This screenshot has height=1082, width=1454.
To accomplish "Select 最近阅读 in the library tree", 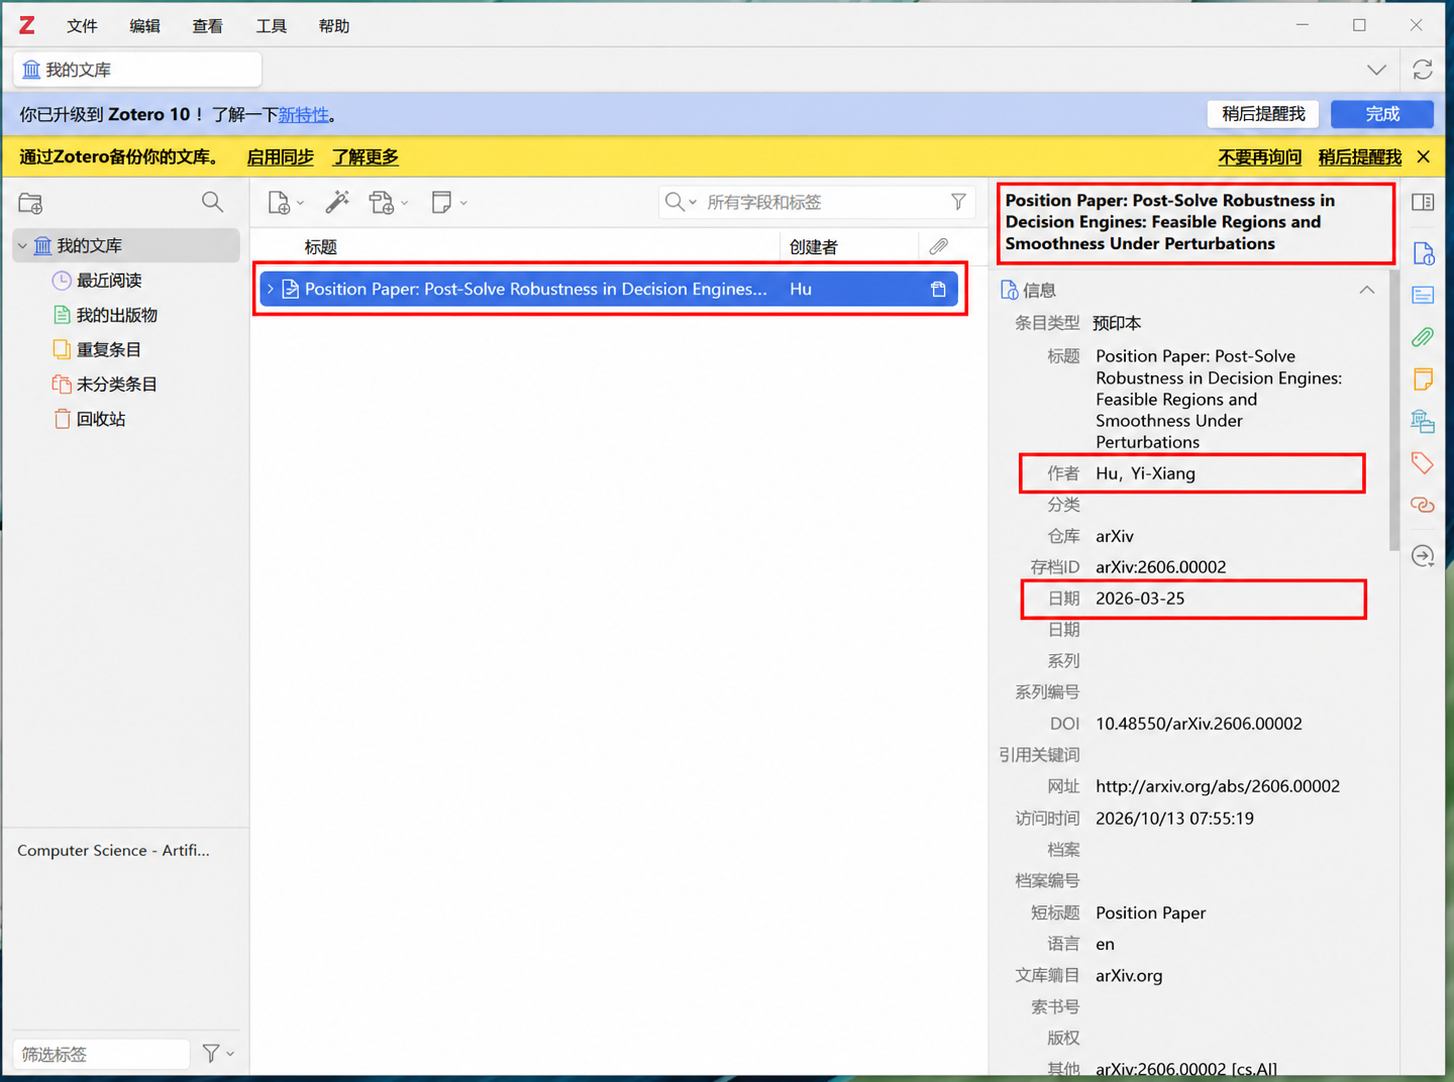I will click(x=109, y=281).
